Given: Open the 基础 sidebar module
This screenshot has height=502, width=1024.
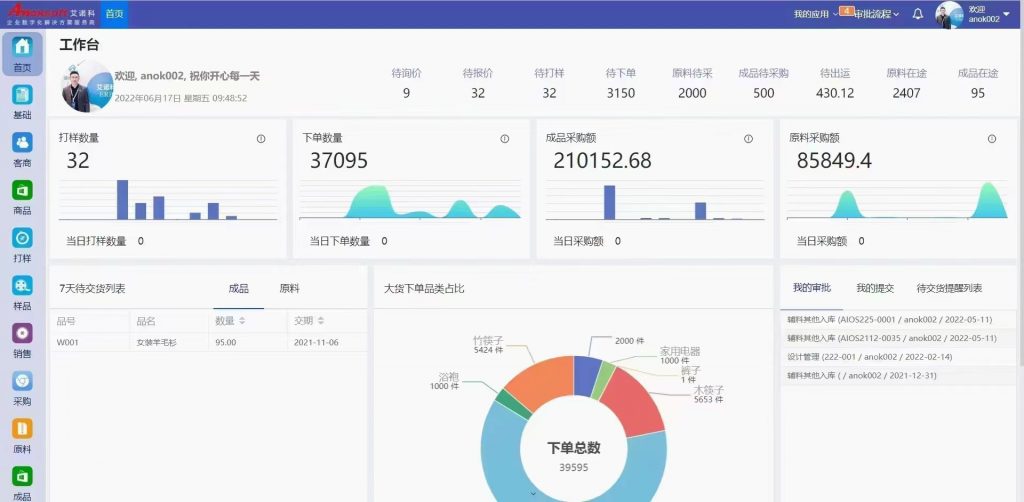Looking at the screenshot, I should click(22, 100).
